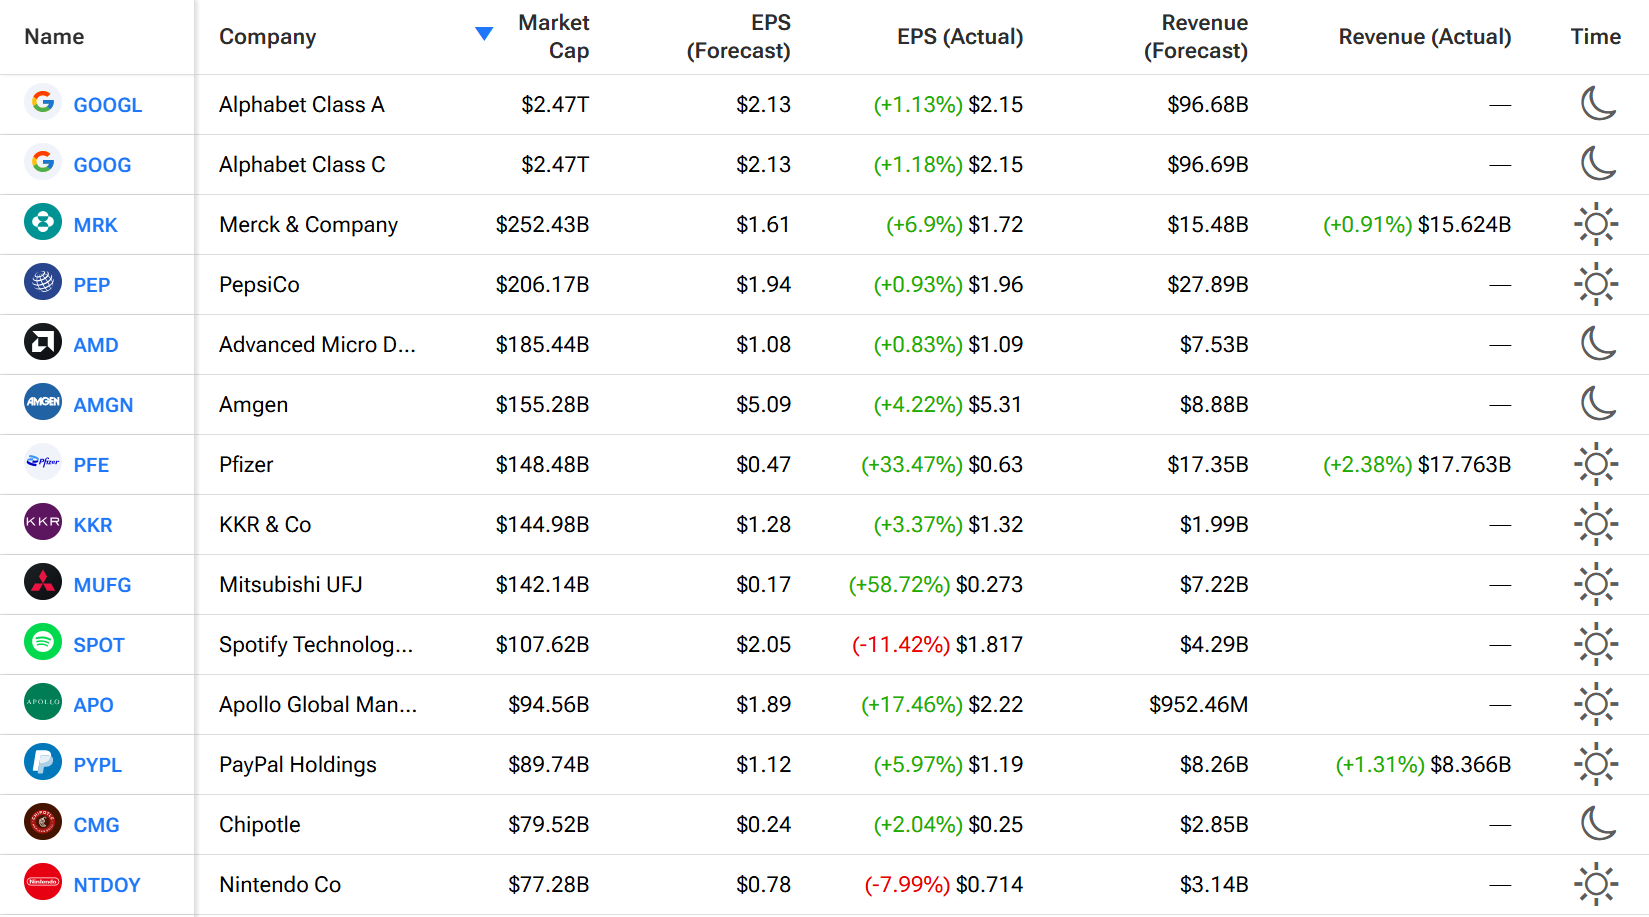Click the PepsiCo logo icon
Image resolution: width=1649 pixels, height=917 pixels.
43,282
